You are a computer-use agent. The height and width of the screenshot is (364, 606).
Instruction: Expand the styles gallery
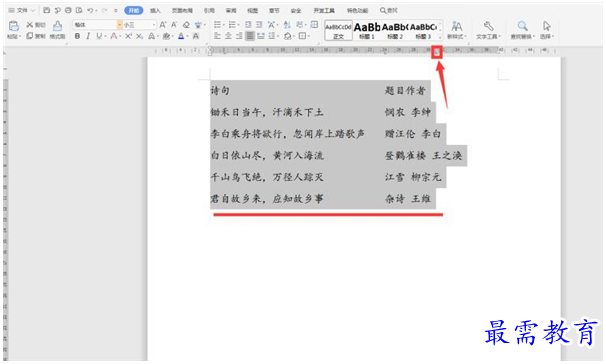440,37
